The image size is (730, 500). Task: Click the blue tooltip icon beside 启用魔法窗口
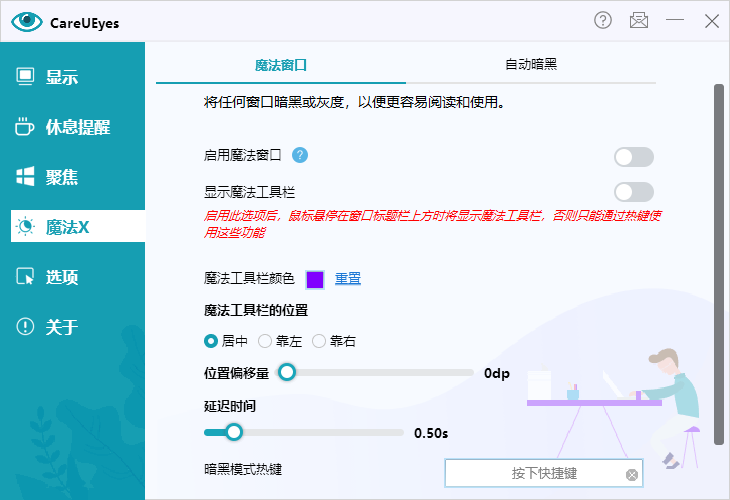point(299,155)
